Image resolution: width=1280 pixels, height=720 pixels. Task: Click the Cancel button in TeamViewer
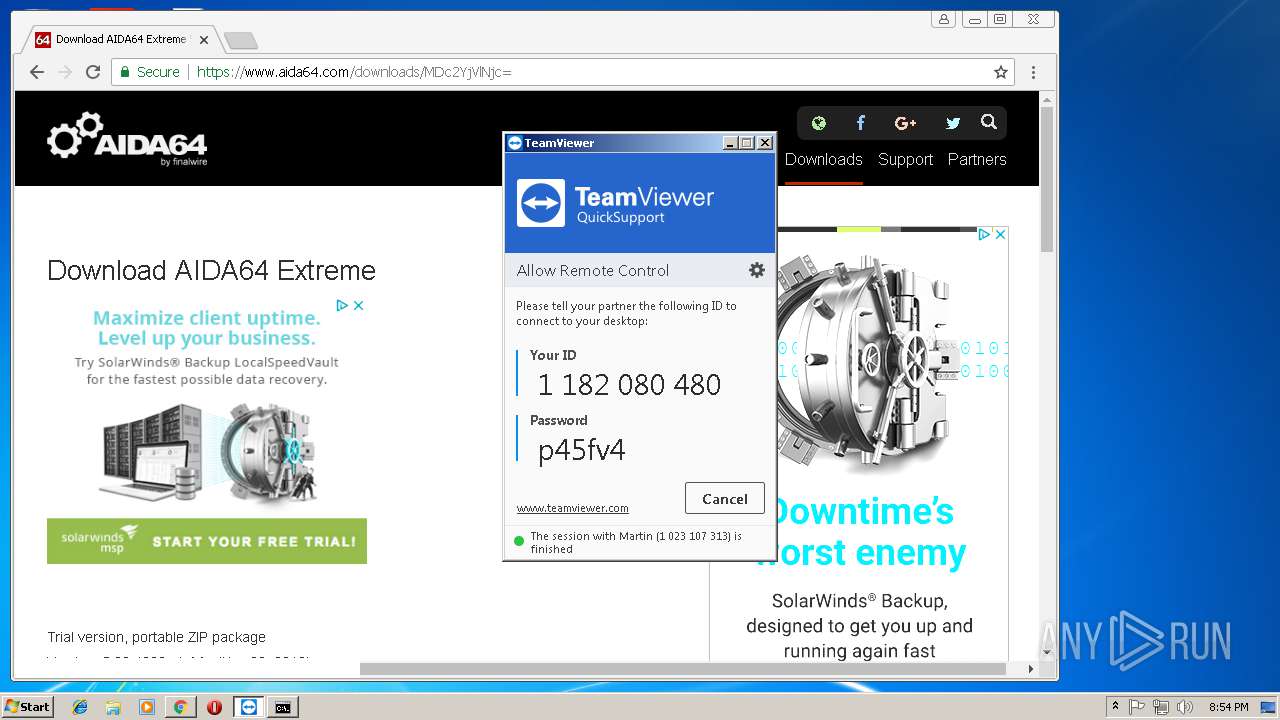725,499
